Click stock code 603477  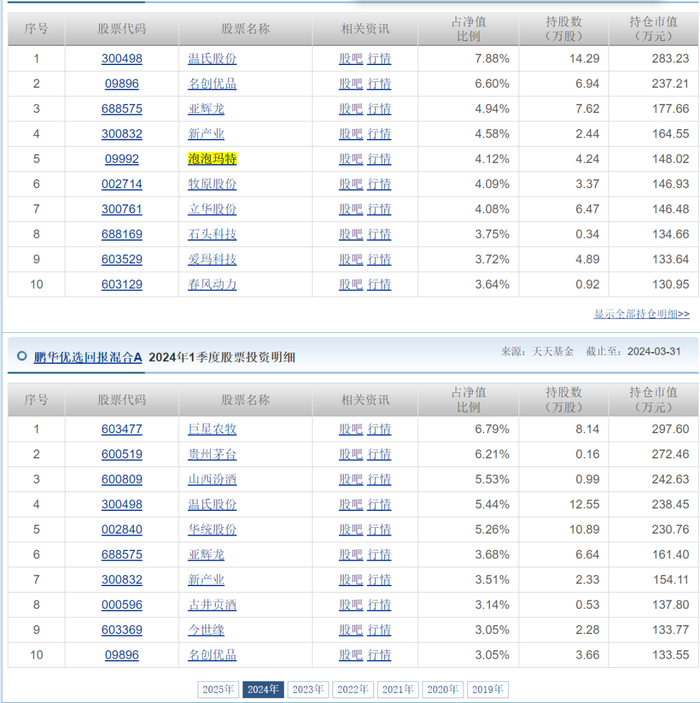click(122, 429)
